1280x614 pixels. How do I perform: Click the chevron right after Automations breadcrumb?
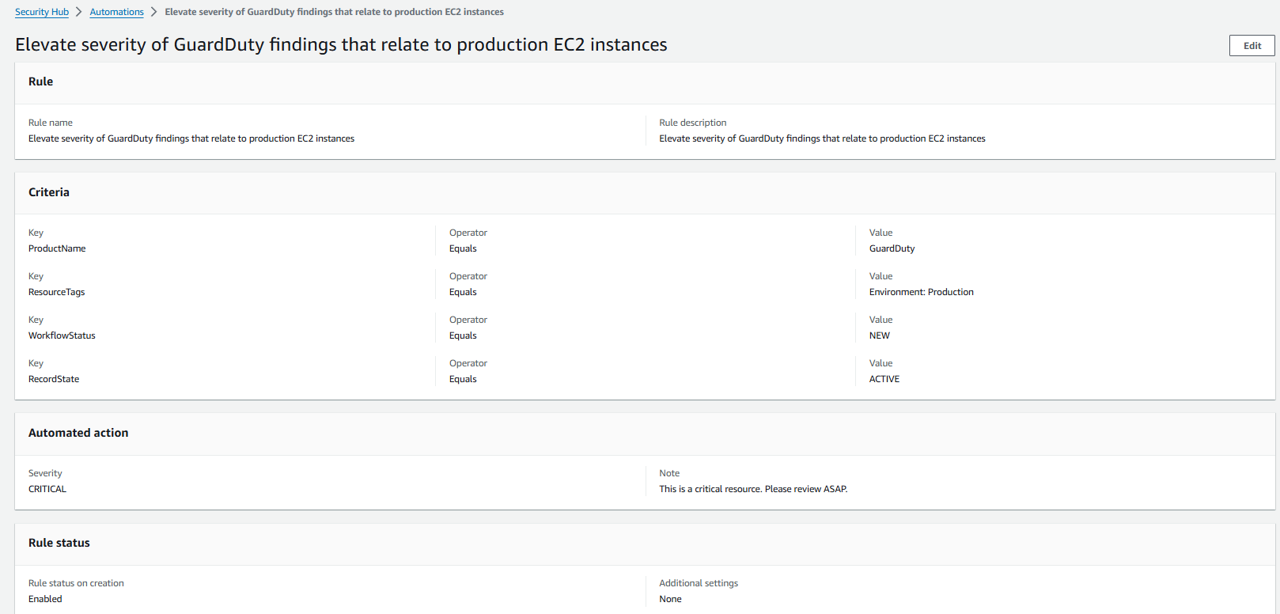[154, 12]
